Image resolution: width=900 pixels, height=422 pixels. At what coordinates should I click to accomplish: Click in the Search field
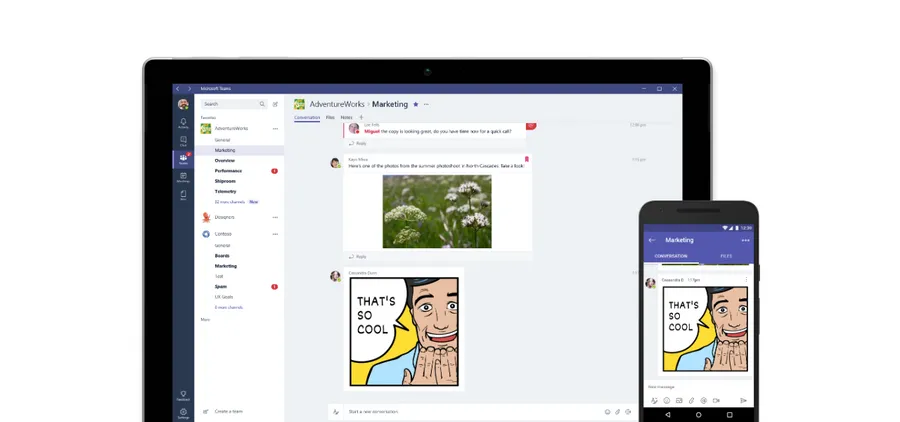click(x=234, y=104)
